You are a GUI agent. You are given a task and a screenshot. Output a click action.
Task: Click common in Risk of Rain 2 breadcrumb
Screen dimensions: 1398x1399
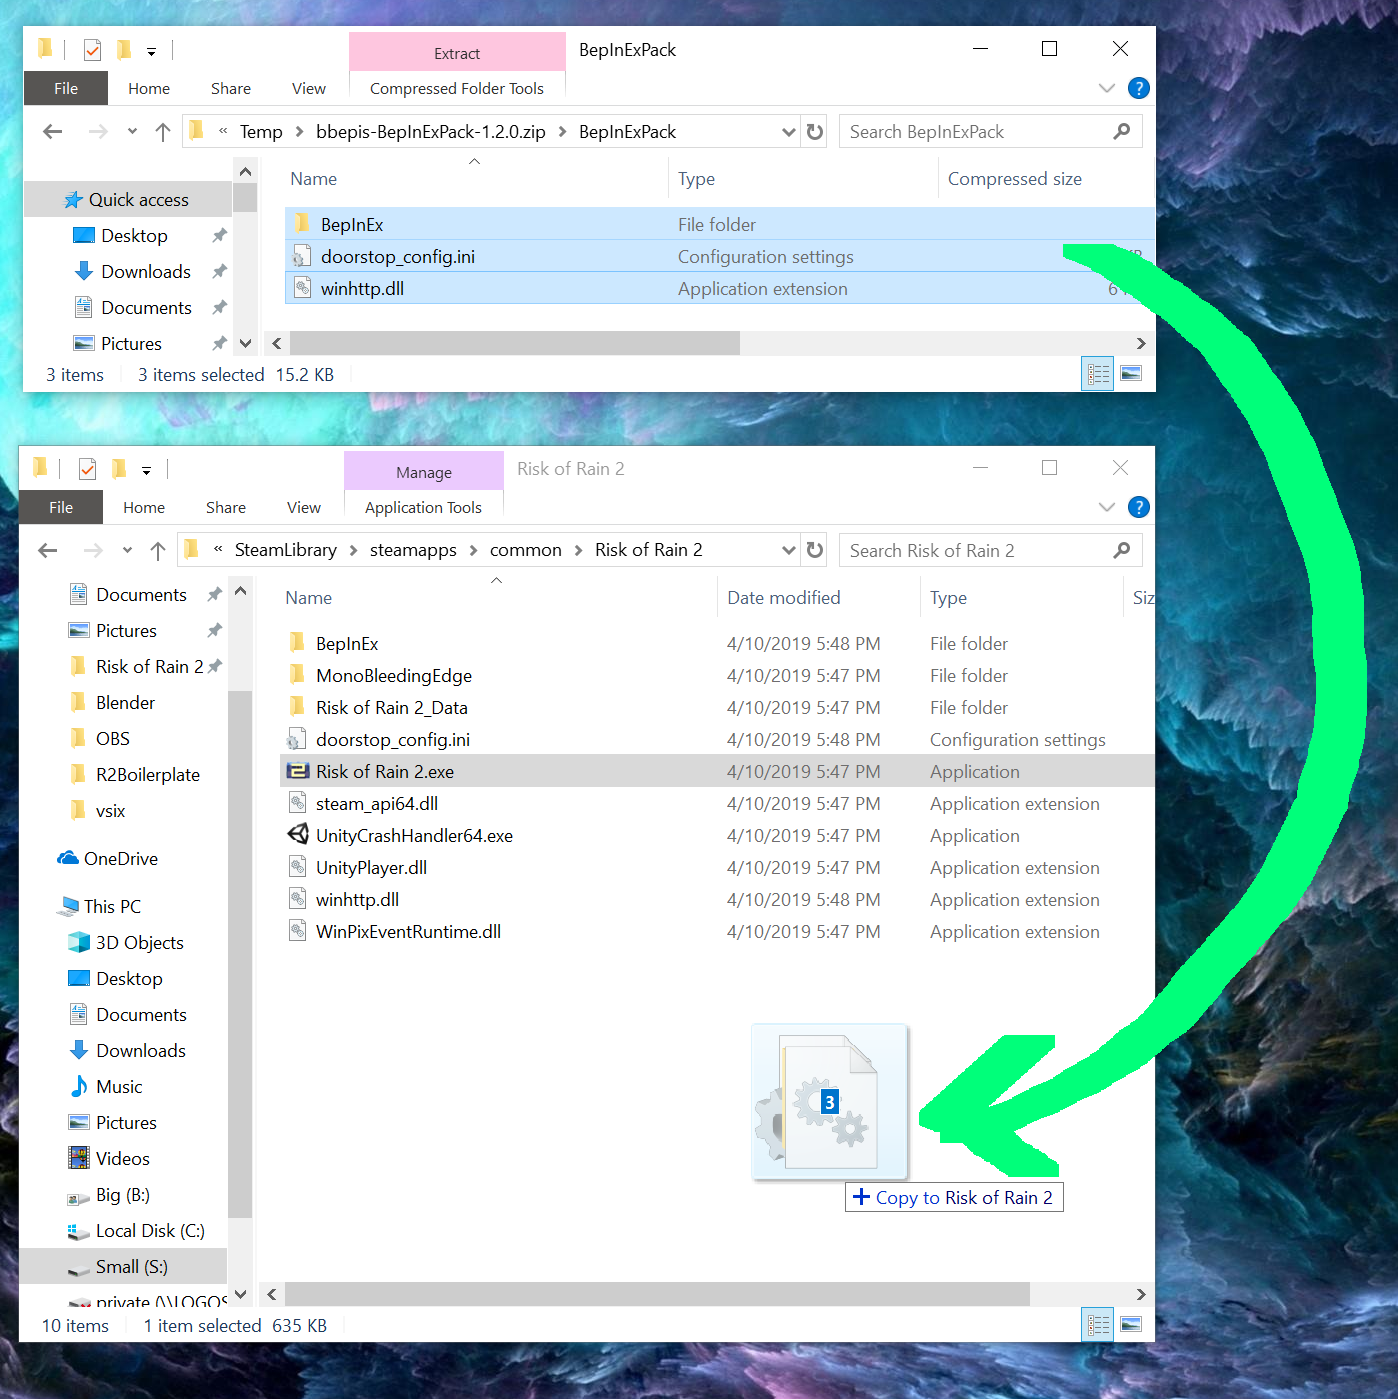tap(526, 550)
